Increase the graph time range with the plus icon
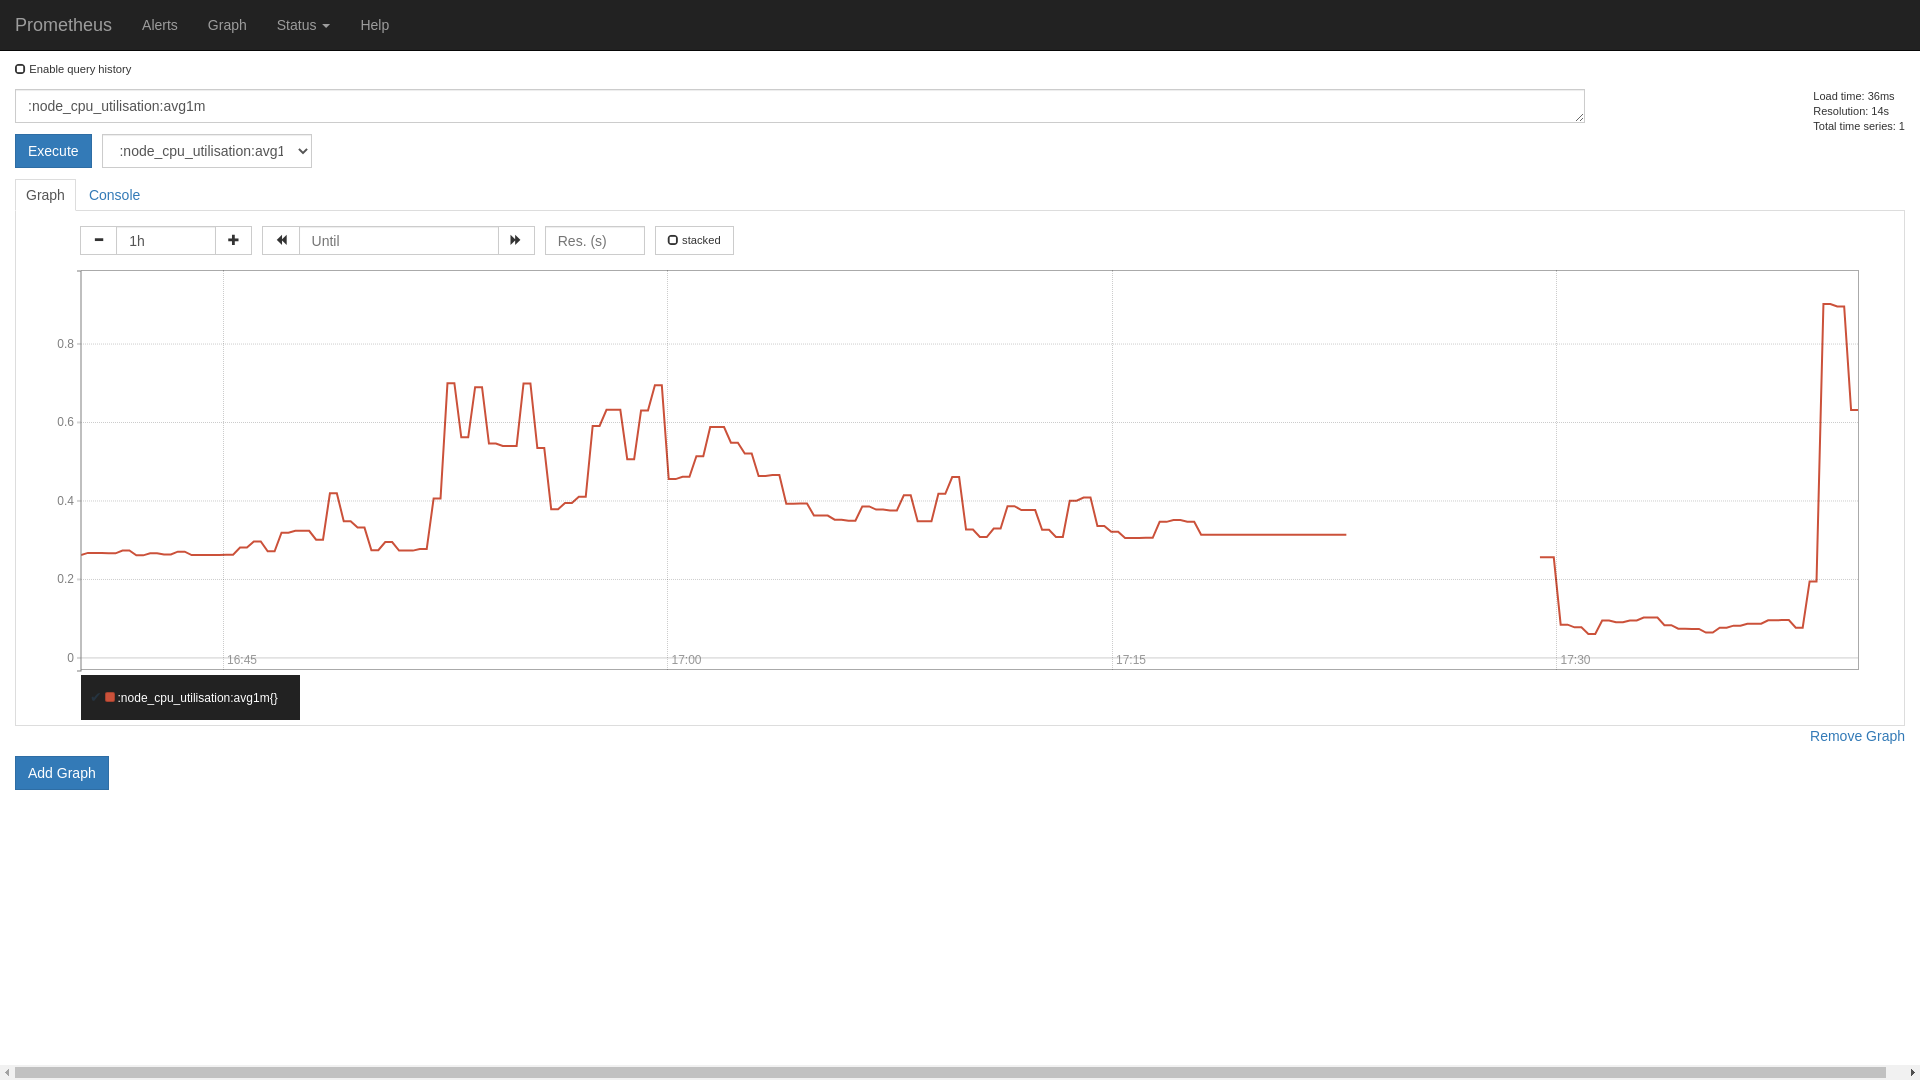The width and height of the screenshot is (1920, 1080). point(233,240)
